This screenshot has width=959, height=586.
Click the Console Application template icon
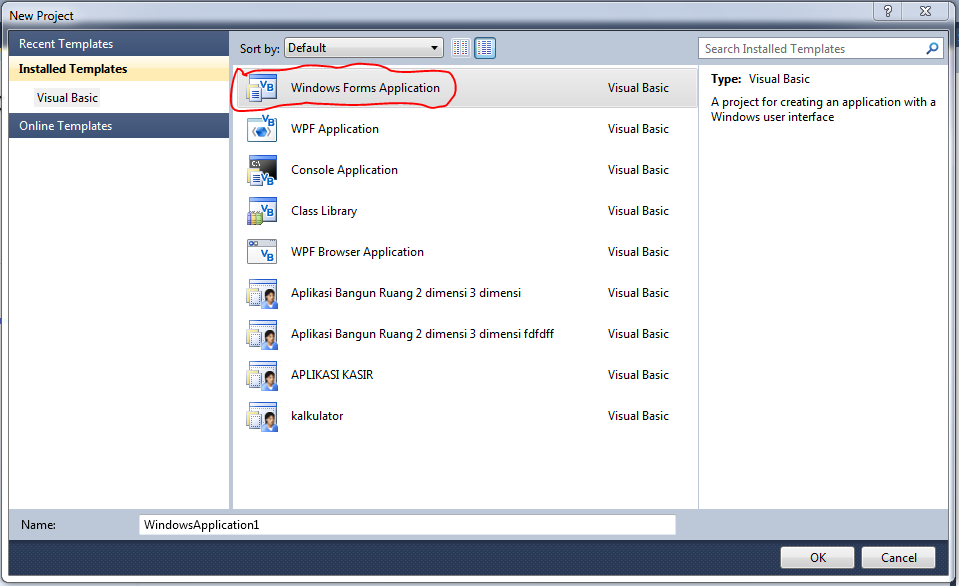click(262, 170)
